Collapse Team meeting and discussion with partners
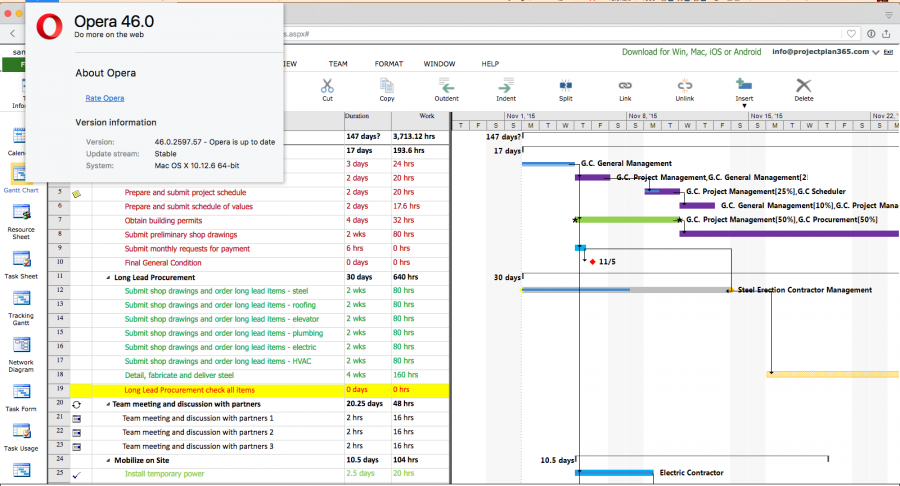This screenshot has width=900, height=486. (108, 405)
